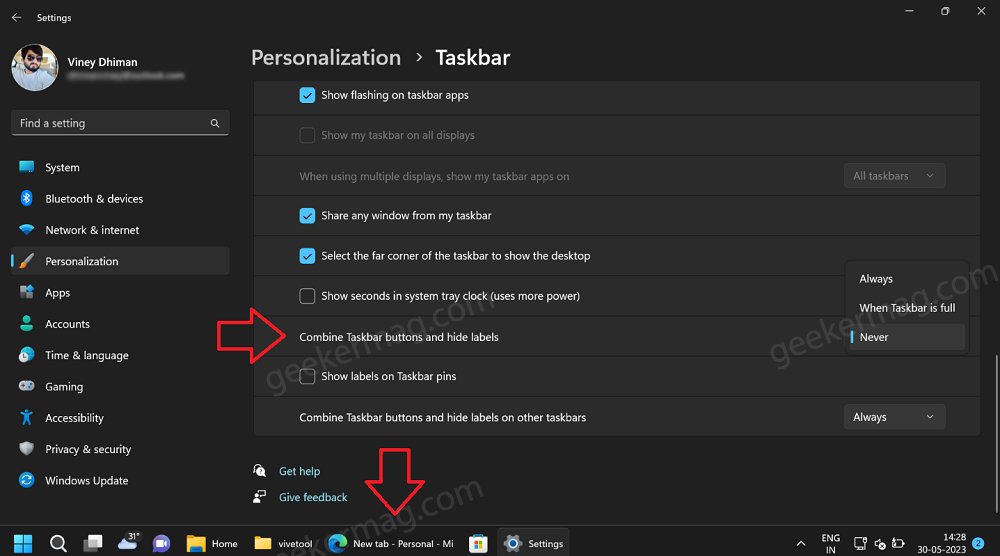
Task: Click the Accessibility figure icon
Action: coord(26,418)
